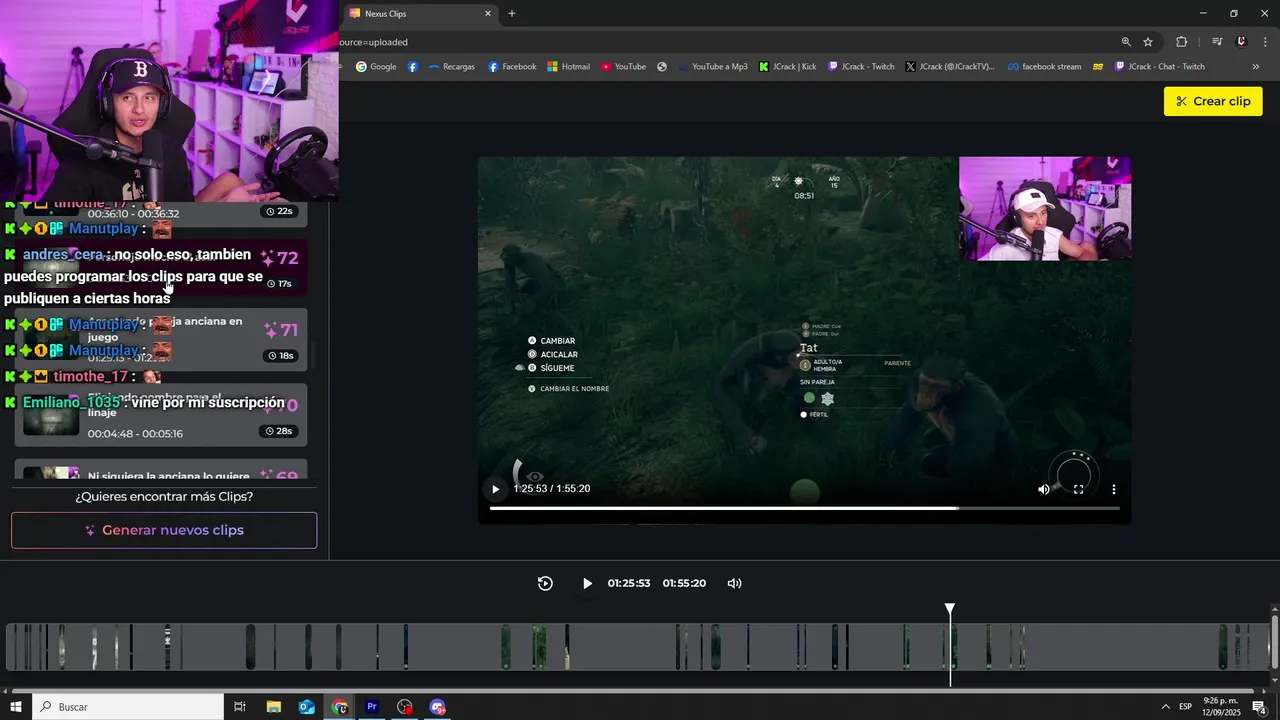The width and height of the screenshot is (1280, 720).
Task: Click the yellow Crear clip button
Action: click(x=1213, y=101)
